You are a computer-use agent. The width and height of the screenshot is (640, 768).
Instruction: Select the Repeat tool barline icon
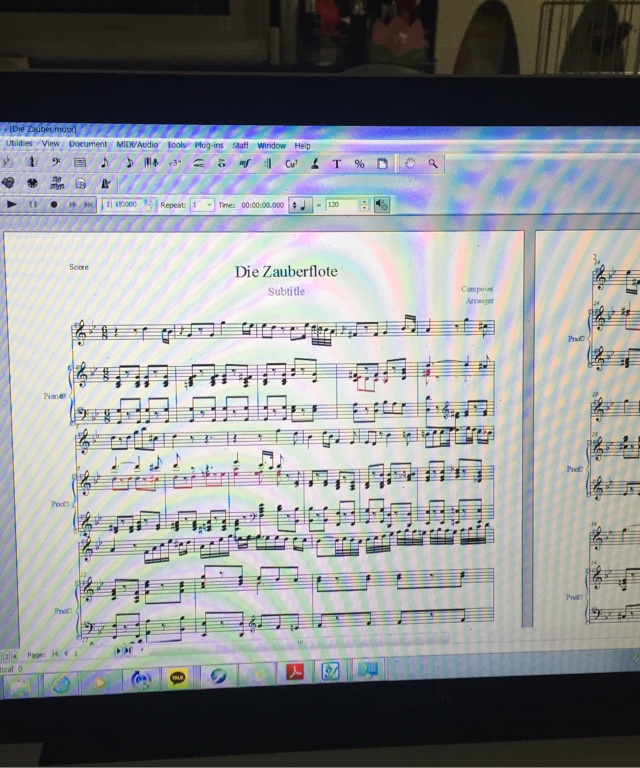[x=268, y=164]
